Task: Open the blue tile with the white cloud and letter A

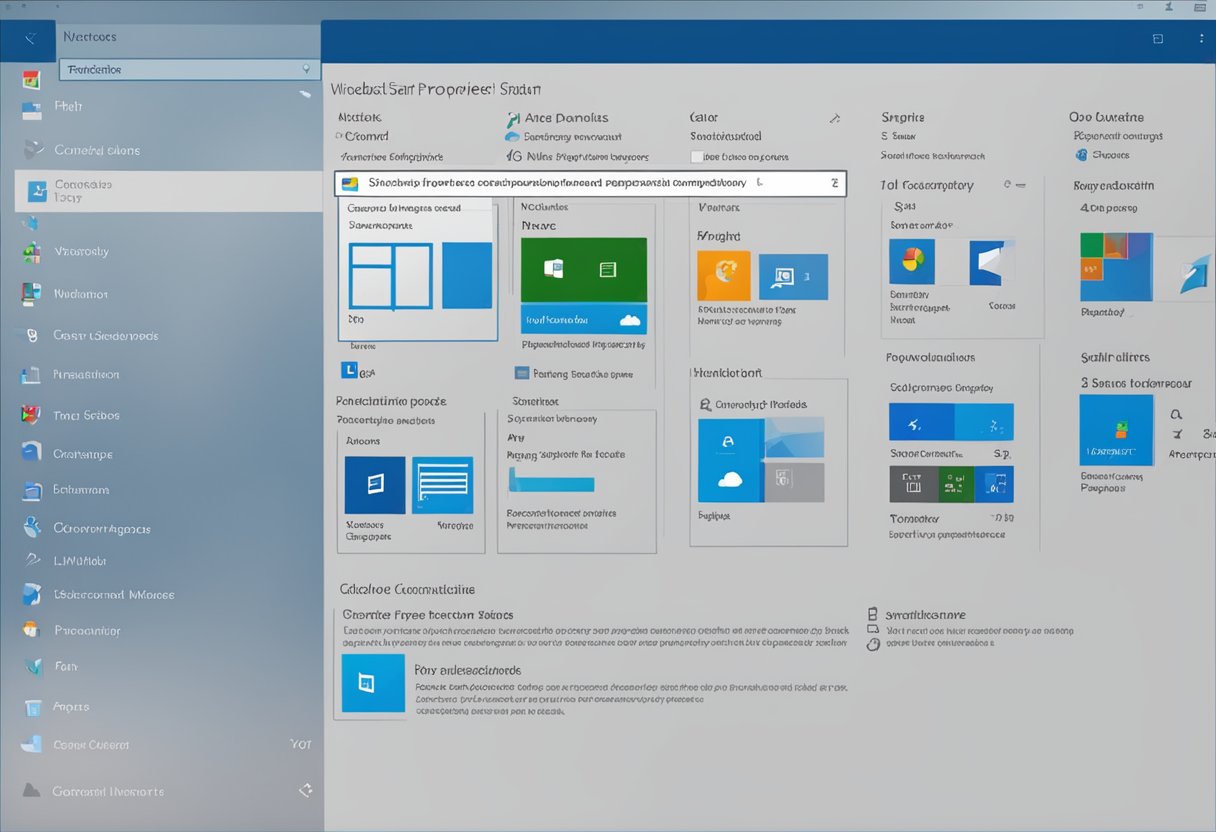Action: (x=730, y=460)
